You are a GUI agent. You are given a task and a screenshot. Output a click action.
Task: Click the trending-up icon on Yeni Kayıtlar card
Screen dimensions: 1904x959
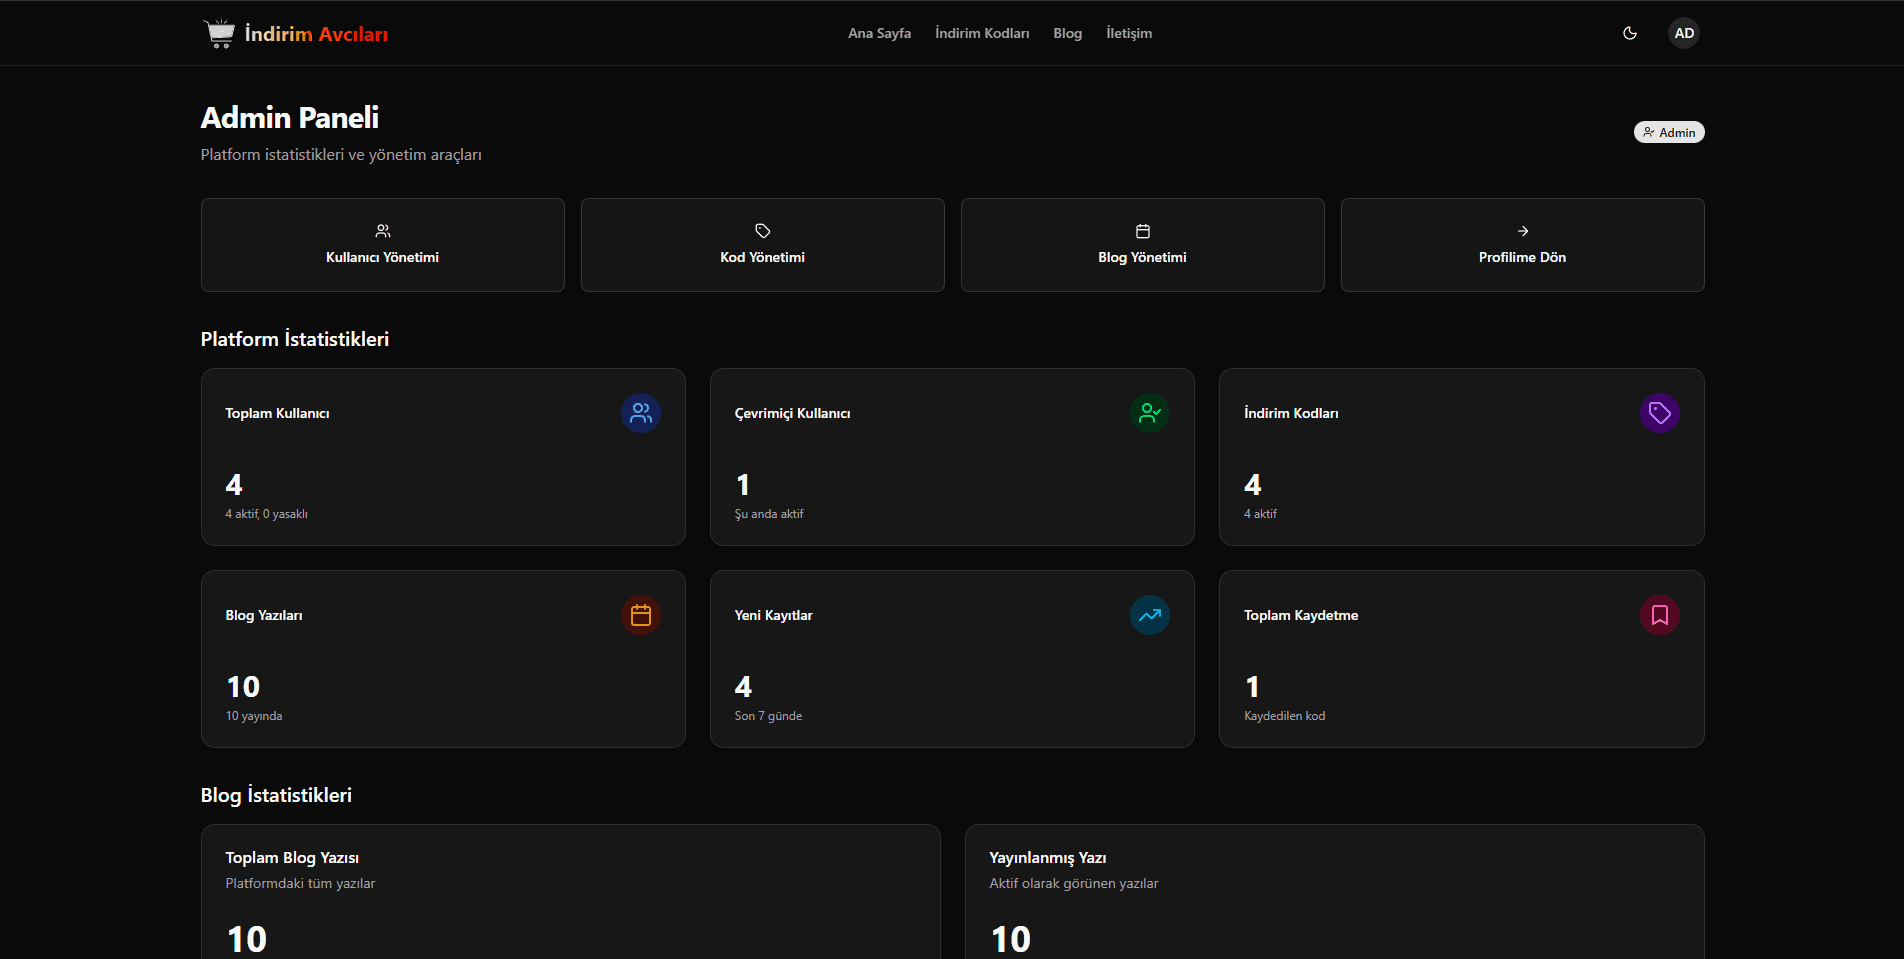coord(1150,615)
